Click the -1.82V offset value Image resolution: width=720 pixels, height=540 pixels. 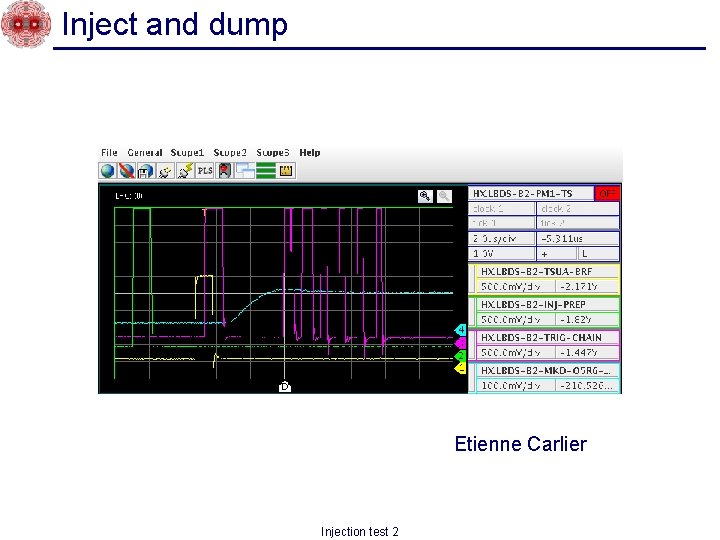[587, 320]
